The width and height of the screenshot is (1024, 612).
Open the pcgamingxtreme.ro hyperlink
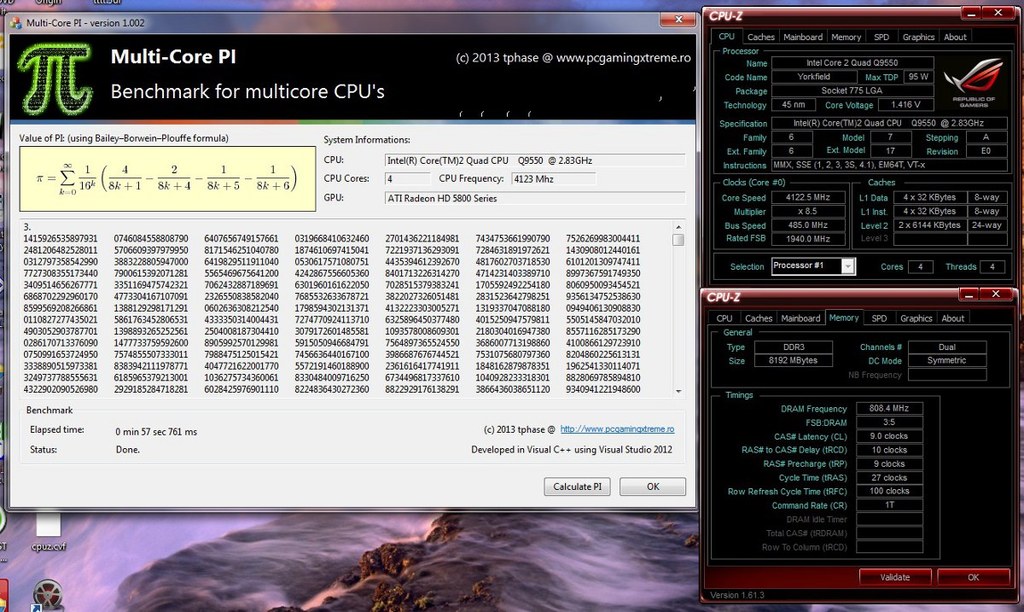tap(617, 429)
